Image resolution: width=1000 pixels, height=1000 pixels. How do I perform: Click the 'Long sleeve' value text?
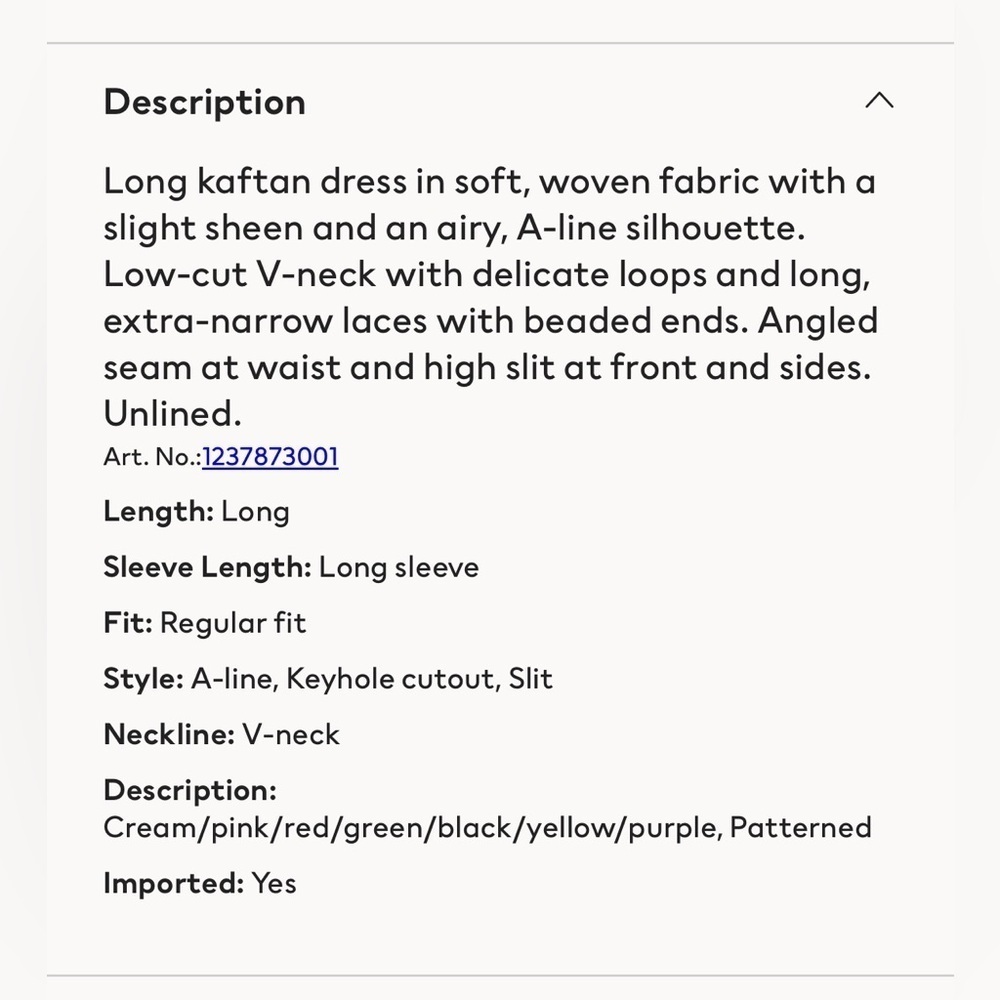(x=399, y=567)
